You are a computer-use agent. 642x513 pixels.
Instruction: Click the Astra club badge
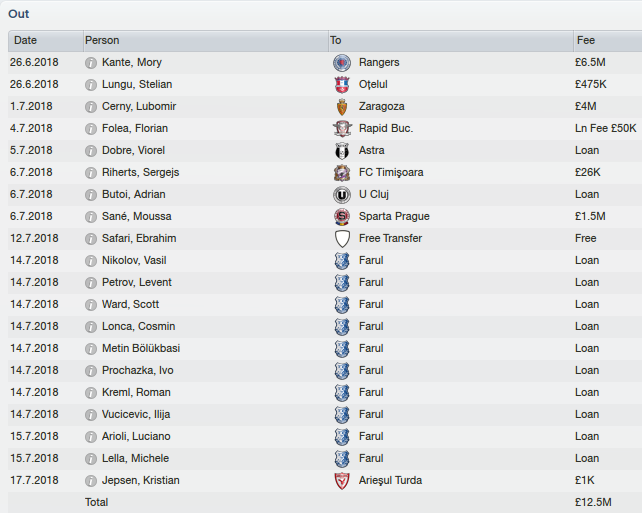point(342,151)
